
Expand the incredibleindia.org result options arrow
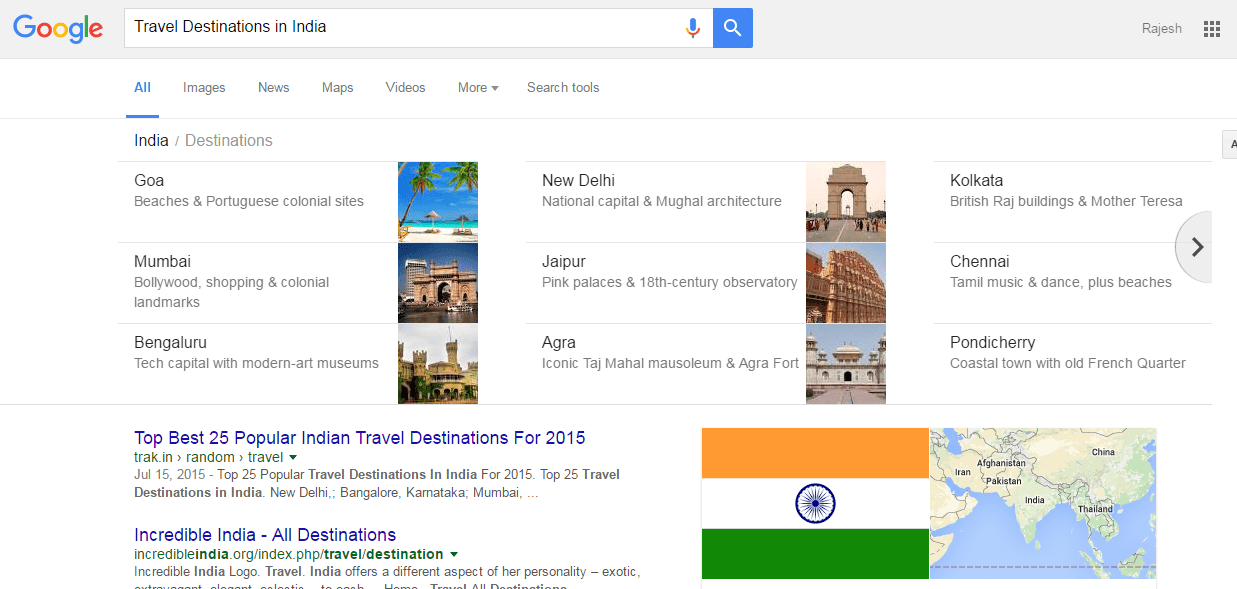tap(454, 554)
